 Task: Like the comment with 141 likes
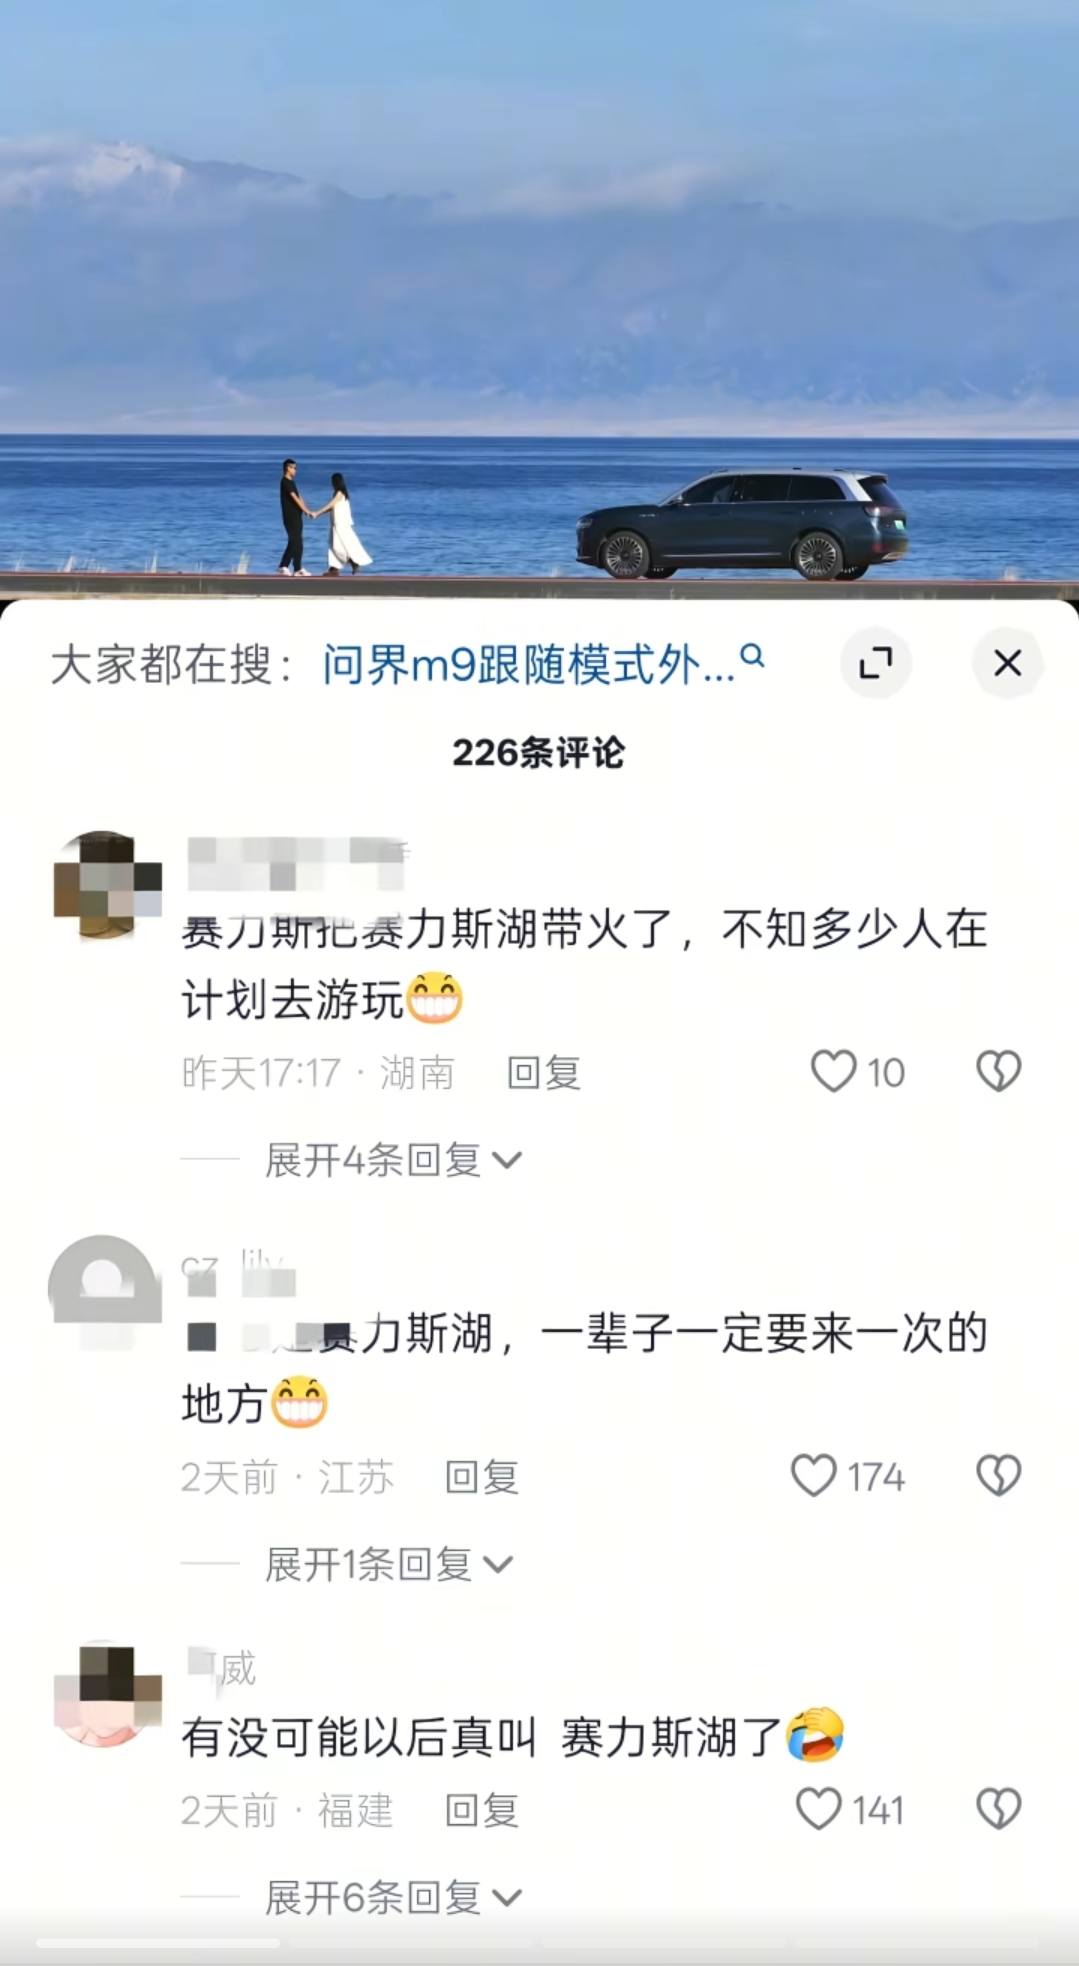pos(818,1809)
